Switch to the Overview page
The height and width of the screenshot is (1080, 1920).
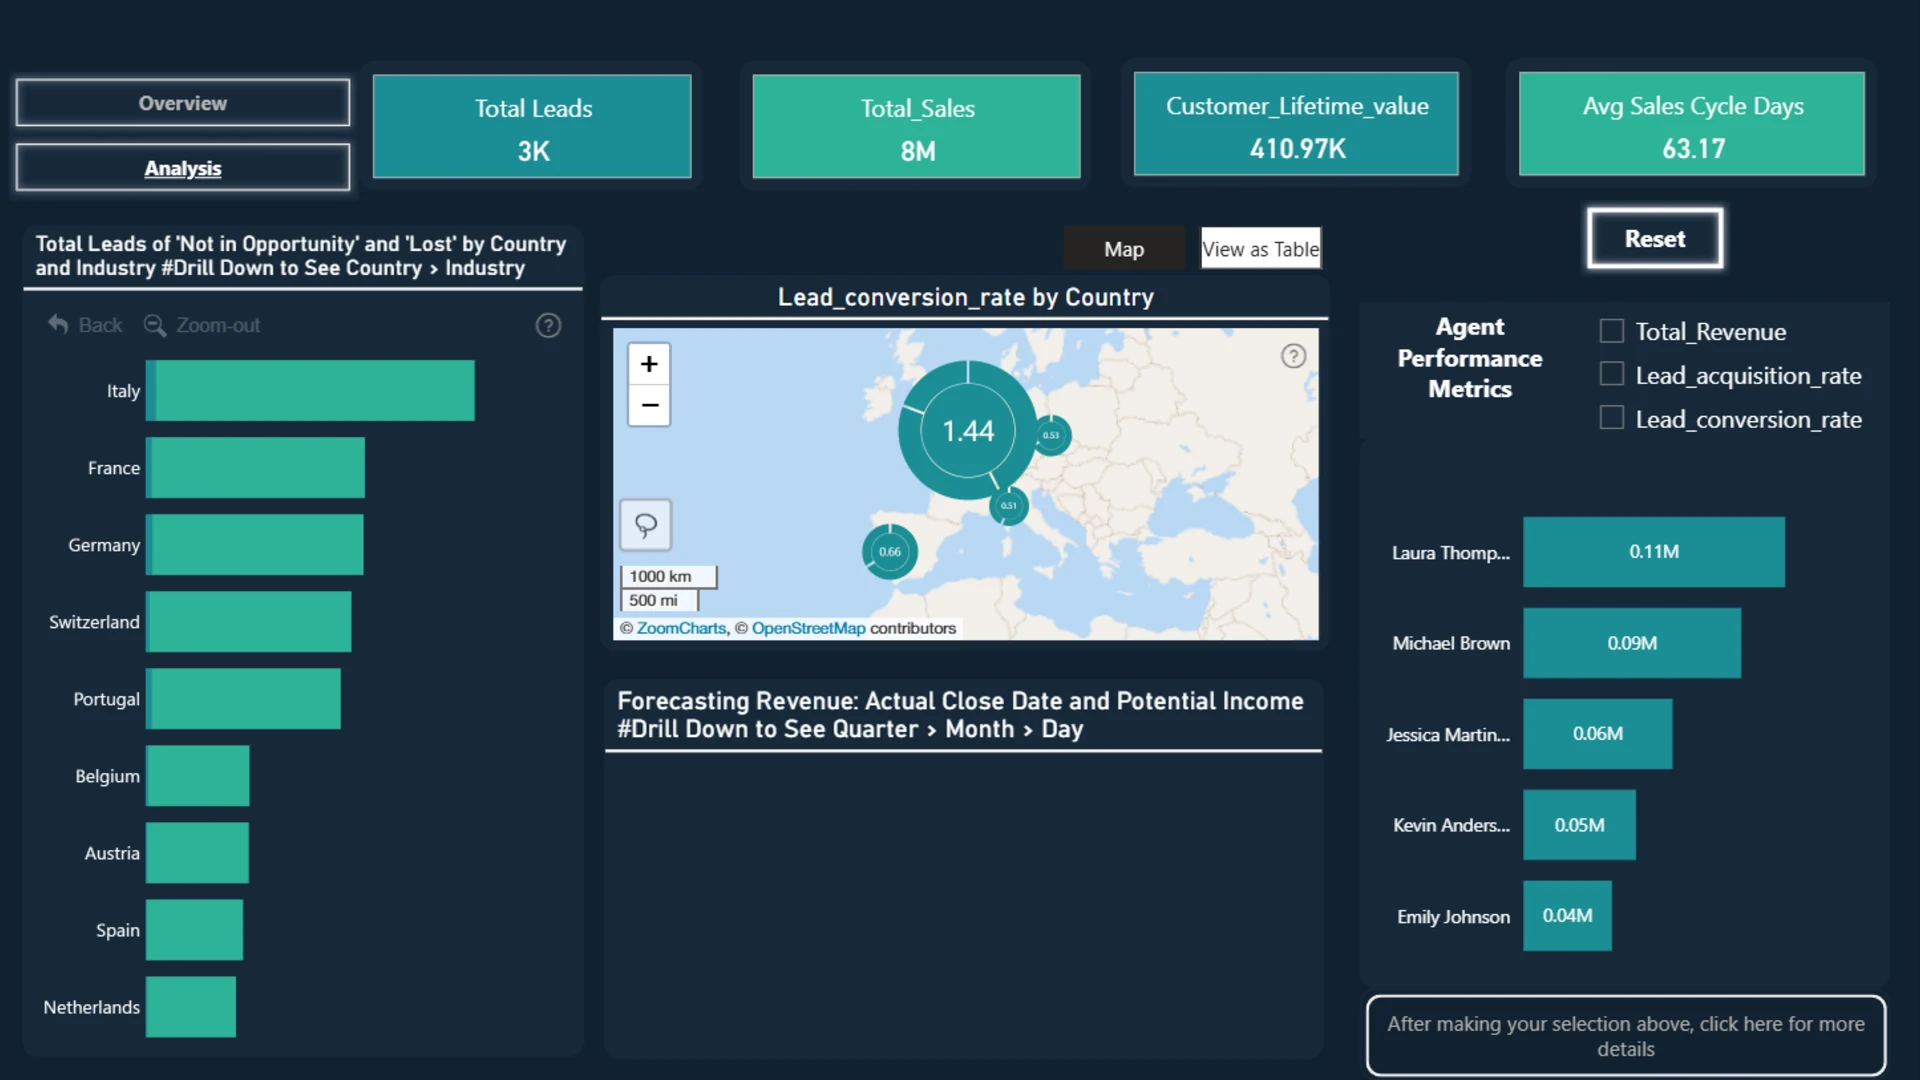coord(183,103)
